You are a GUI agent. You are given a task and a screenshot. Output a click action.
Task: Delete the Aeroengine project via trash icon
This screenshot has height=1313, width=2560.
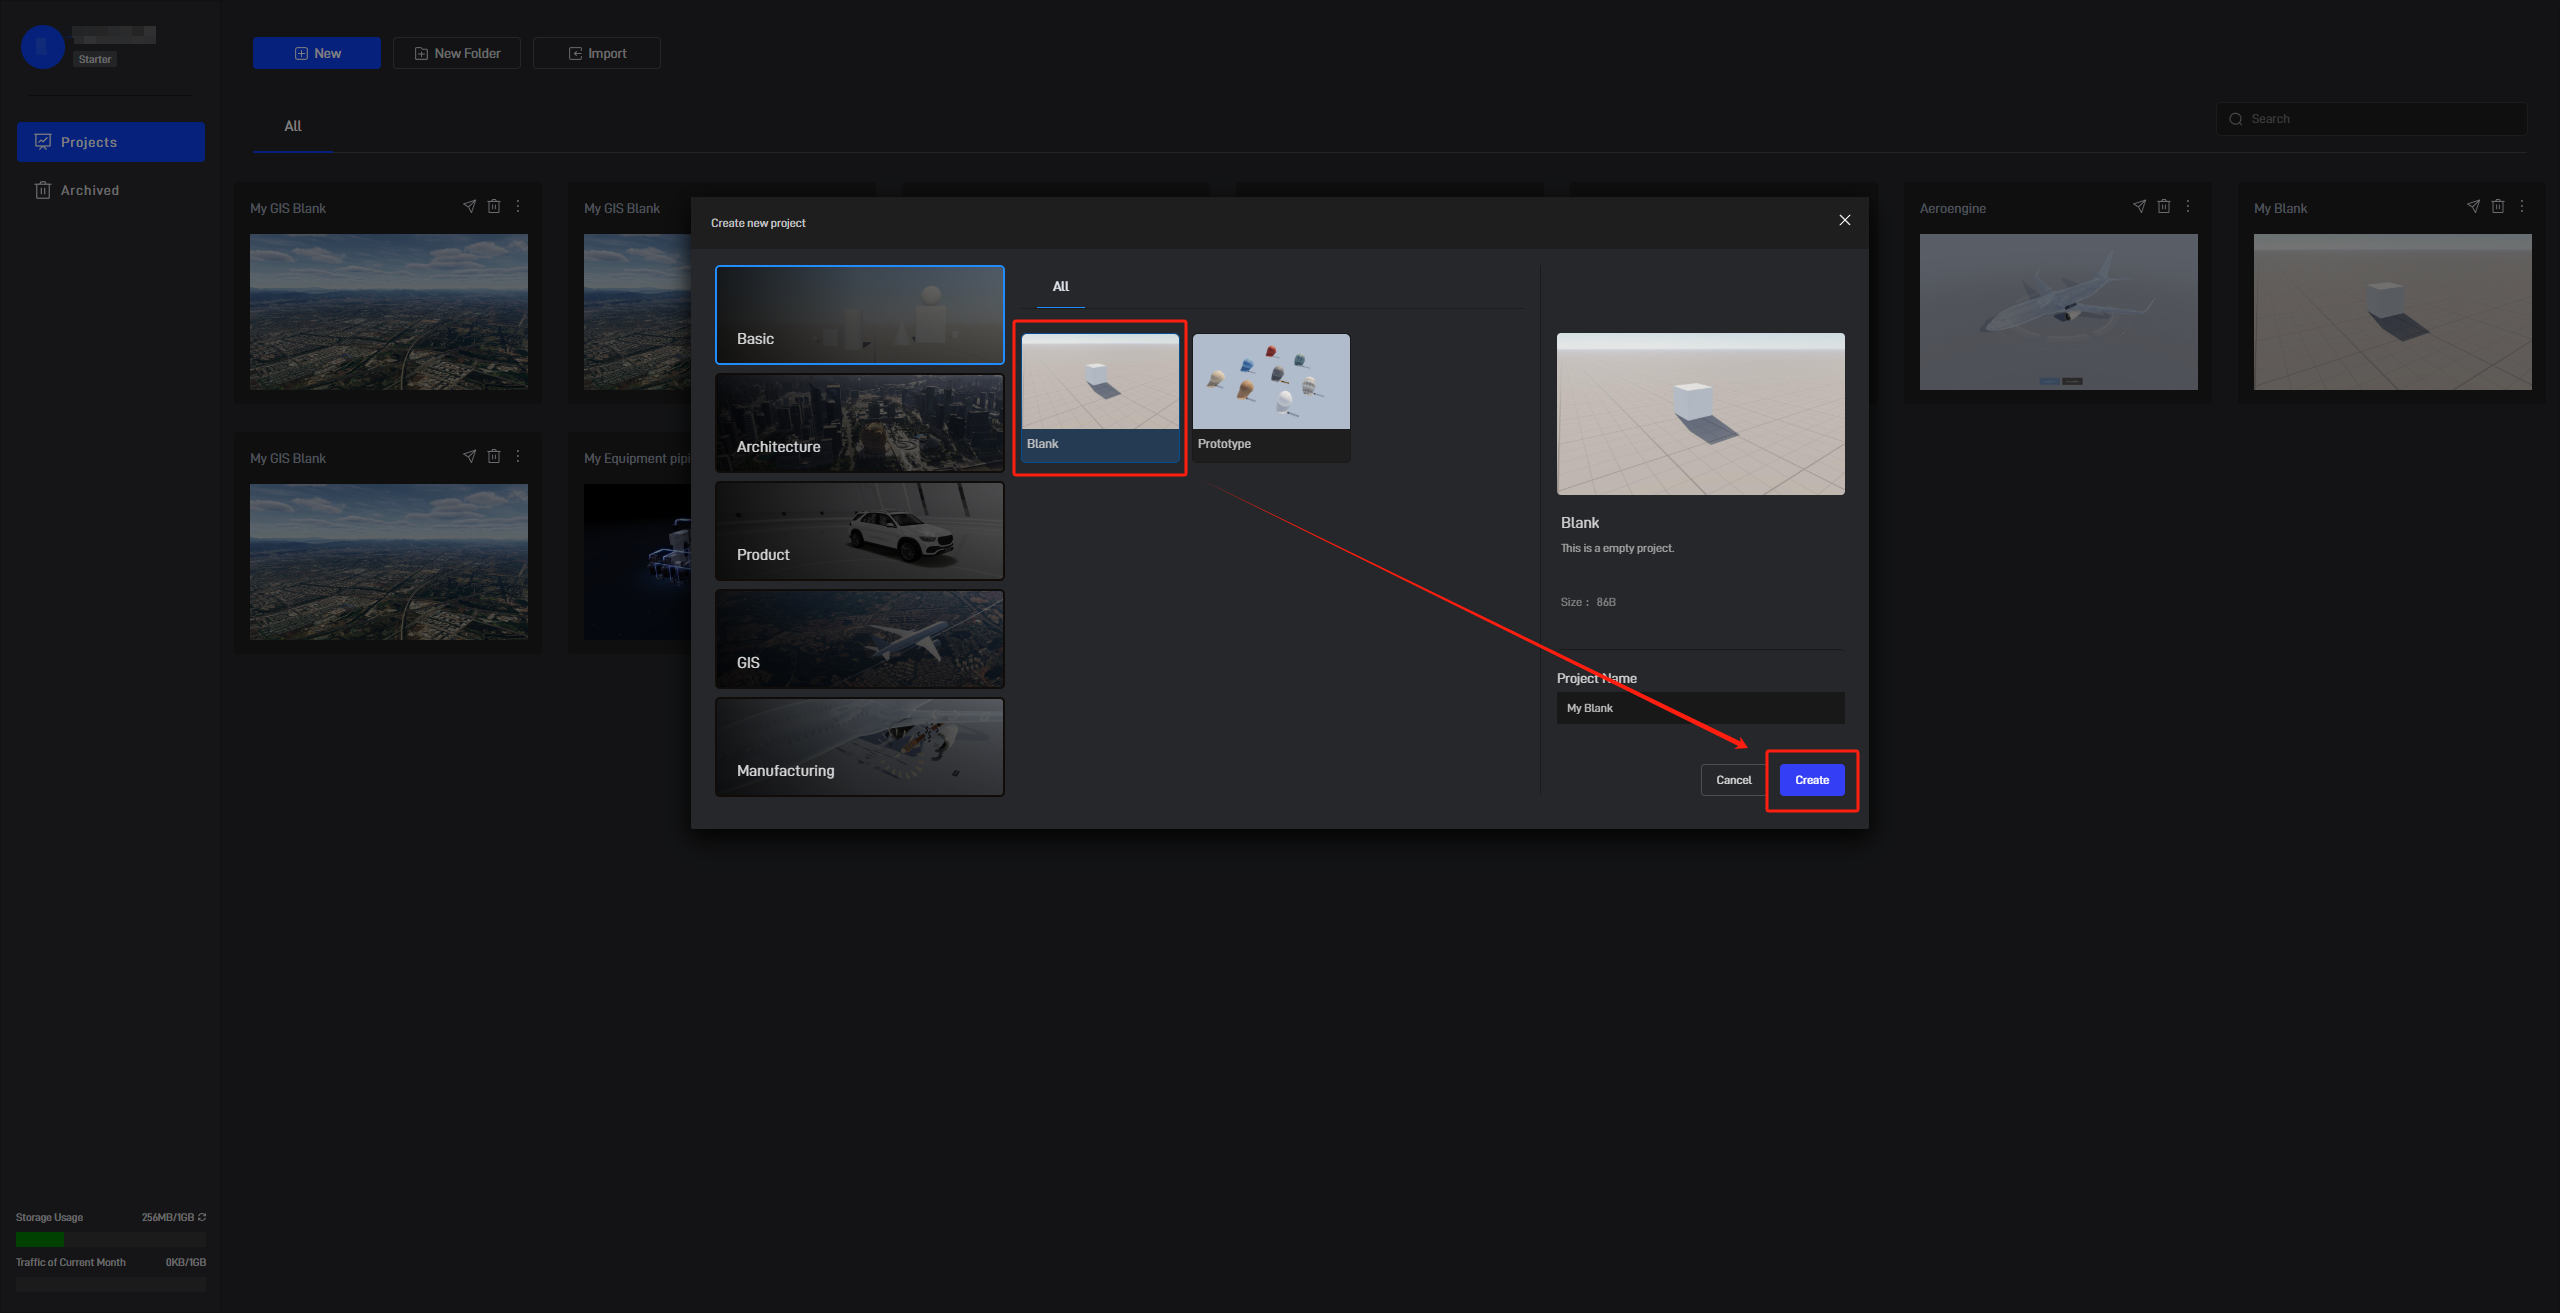(x=2163, y=206)
